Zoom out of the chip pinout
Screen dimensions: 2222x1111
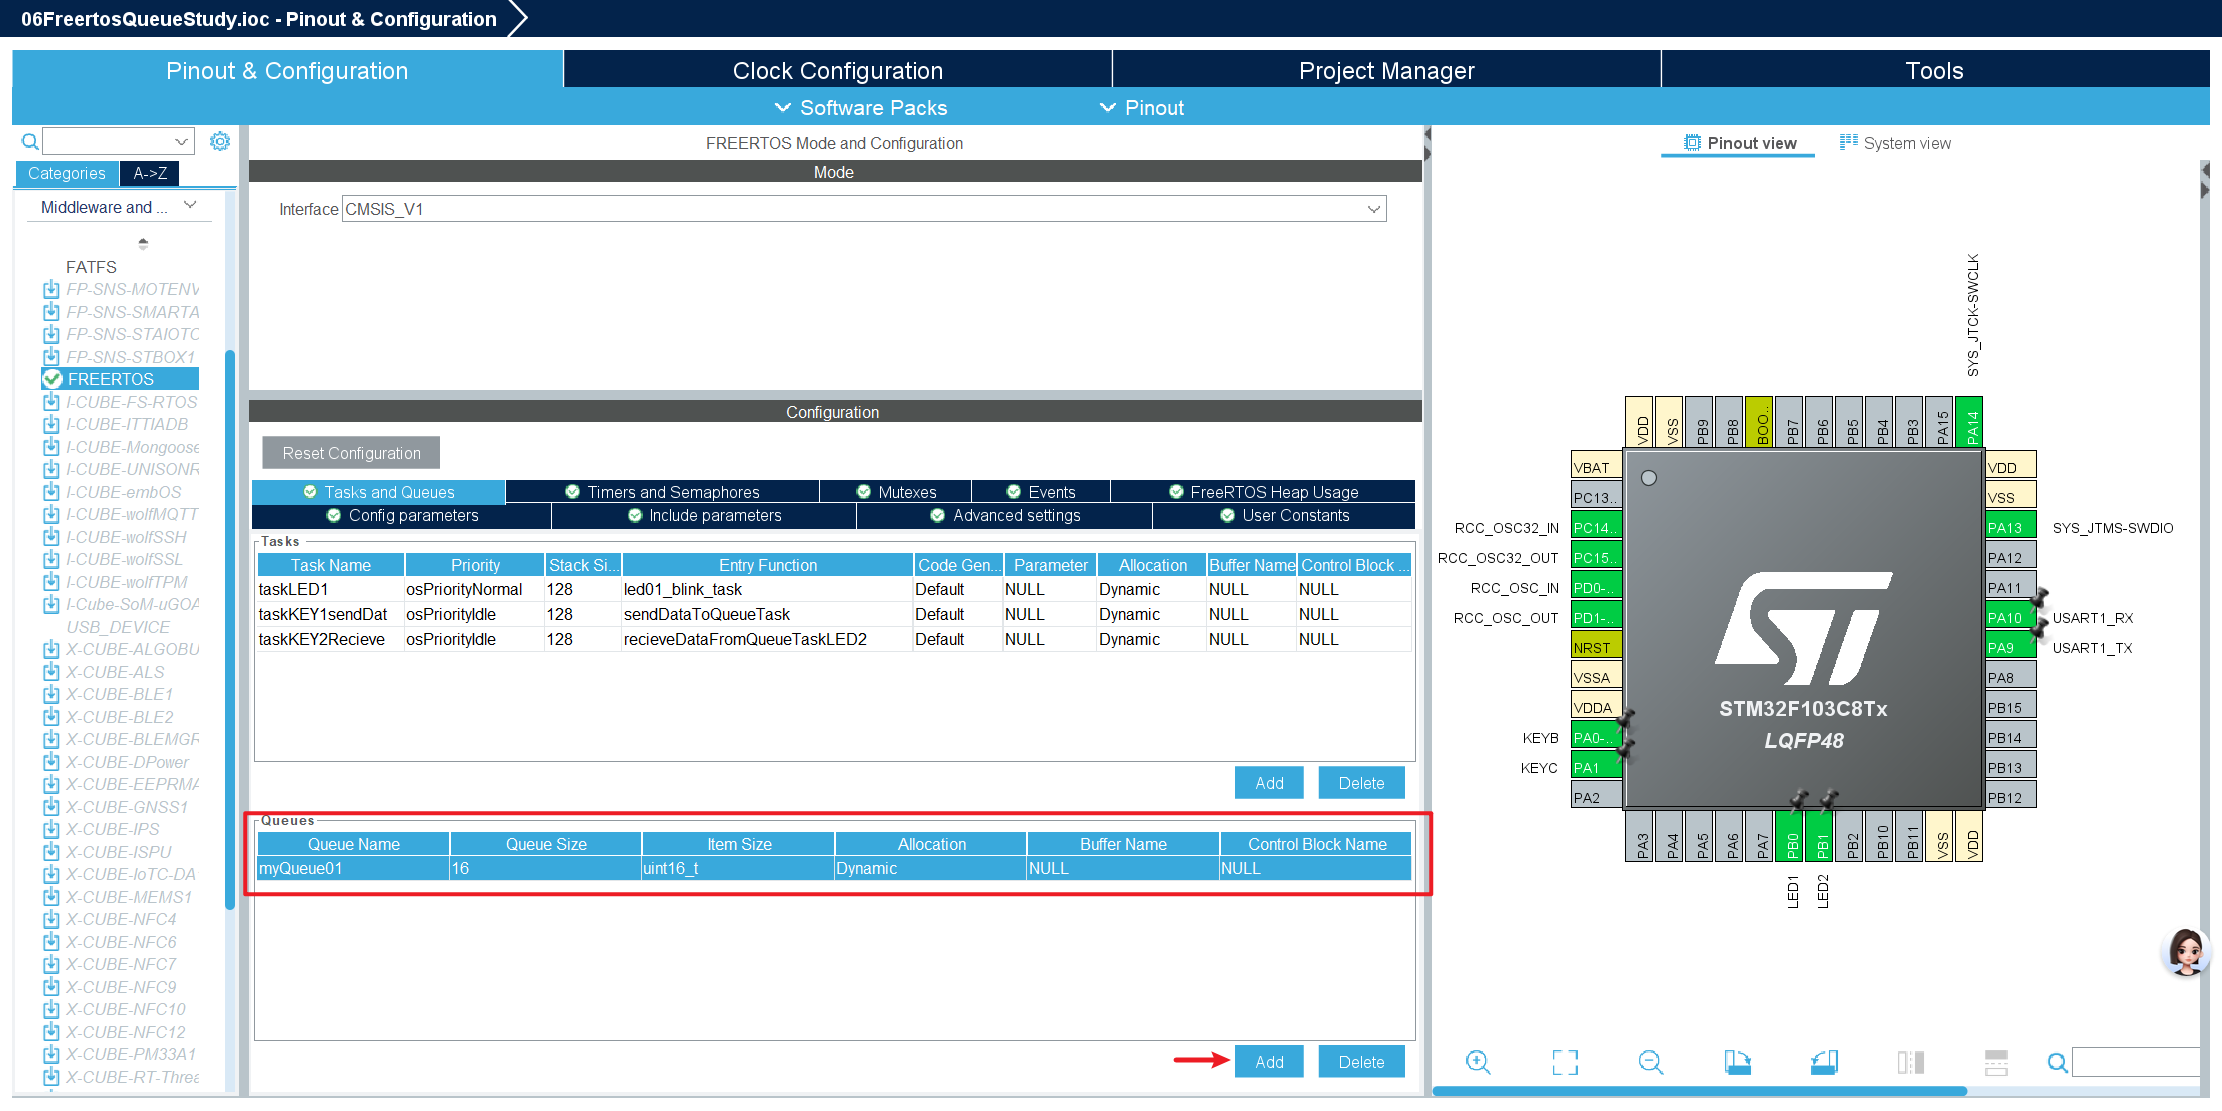pos(1651,1062)
